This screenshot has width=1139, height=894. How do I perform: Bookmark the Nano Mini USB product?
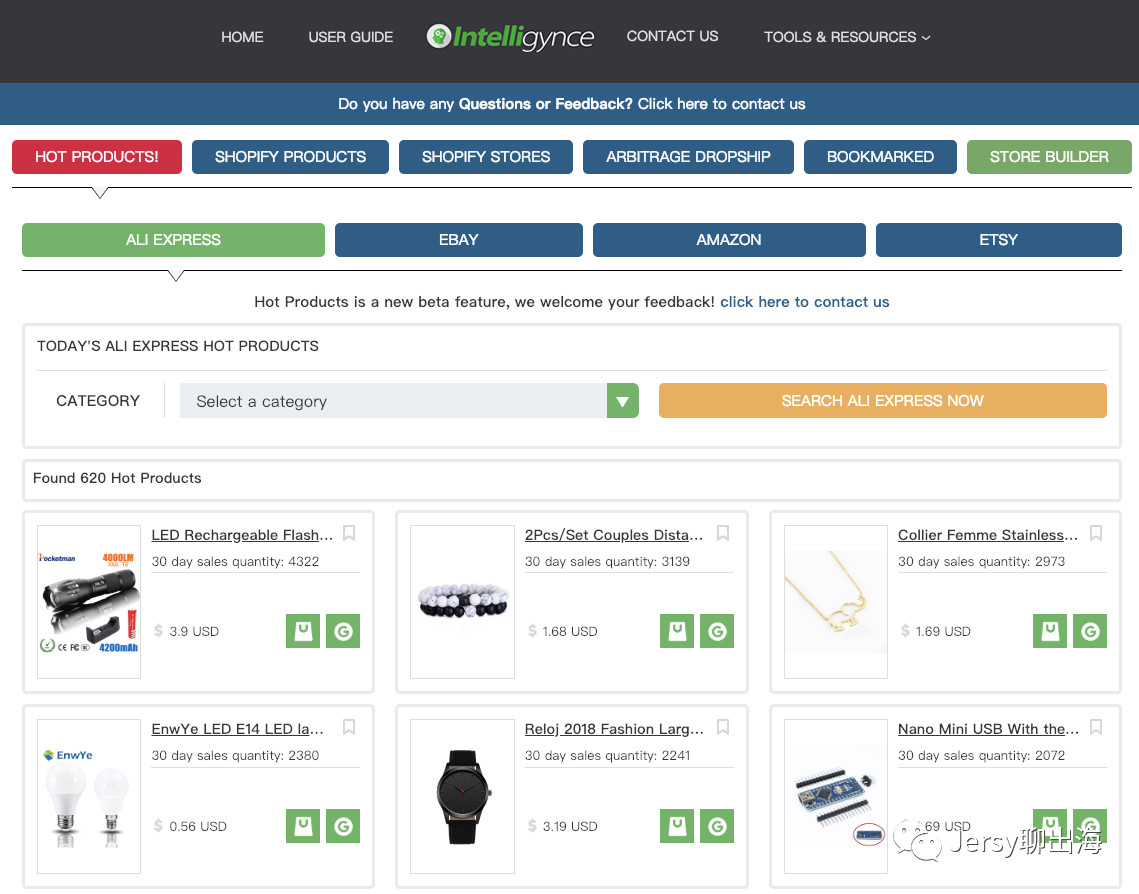coord(1096,728)
